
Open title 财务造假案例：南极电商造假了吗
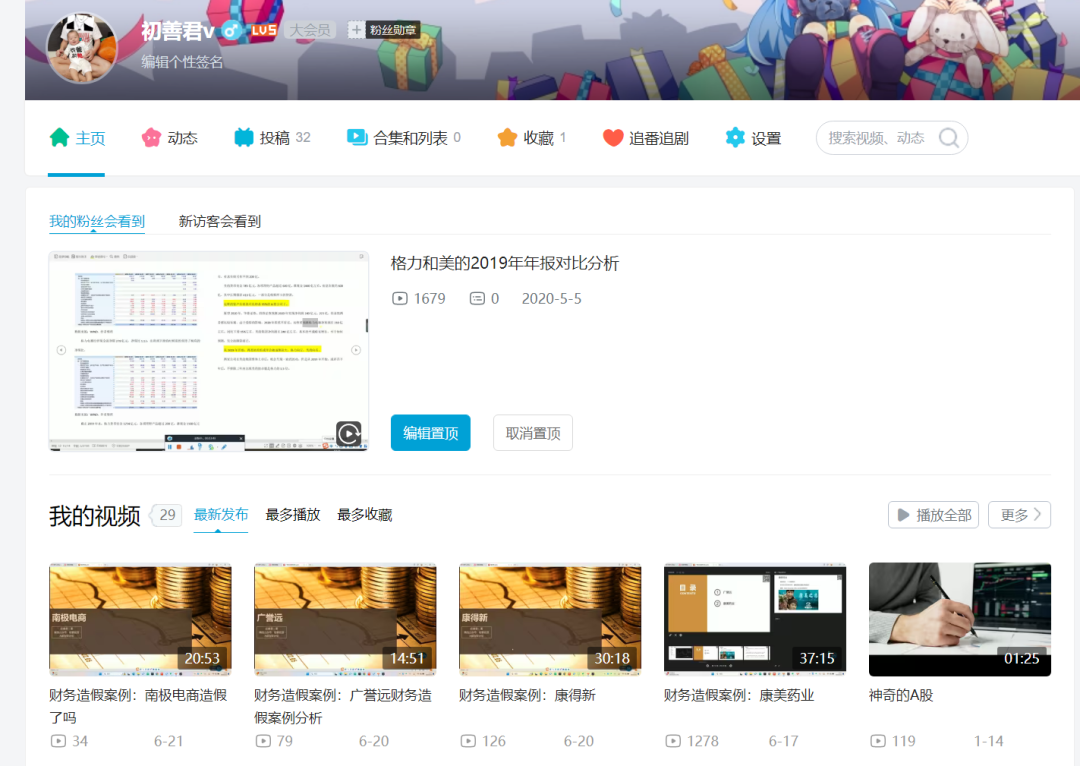pos(138,706)
